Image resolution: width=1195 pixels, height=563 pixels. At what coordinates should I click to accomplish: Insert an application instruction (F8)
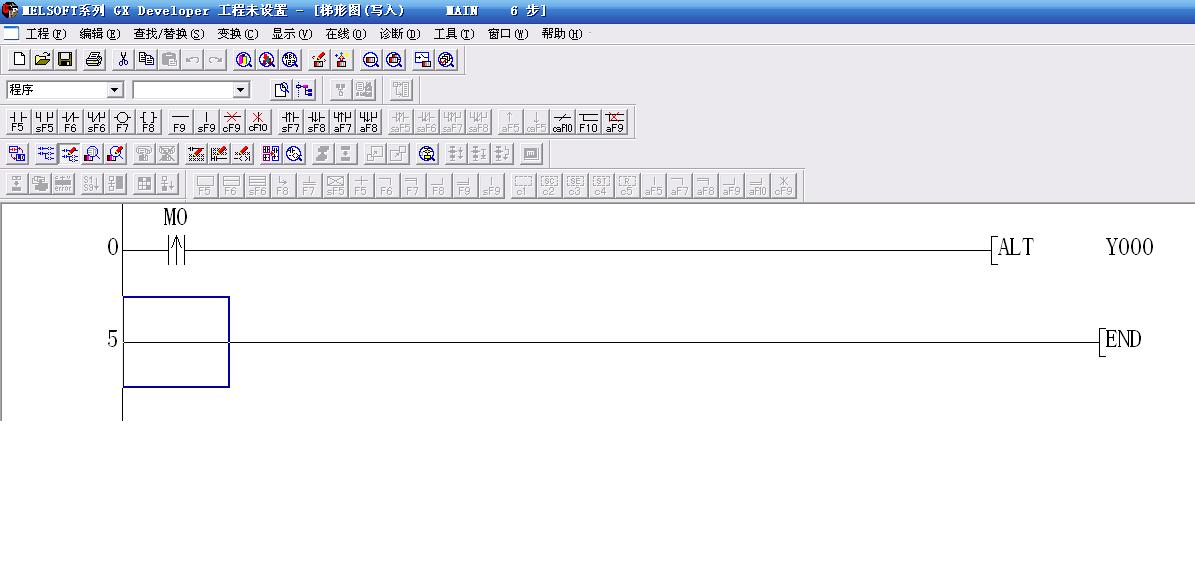tap(148, 122)
